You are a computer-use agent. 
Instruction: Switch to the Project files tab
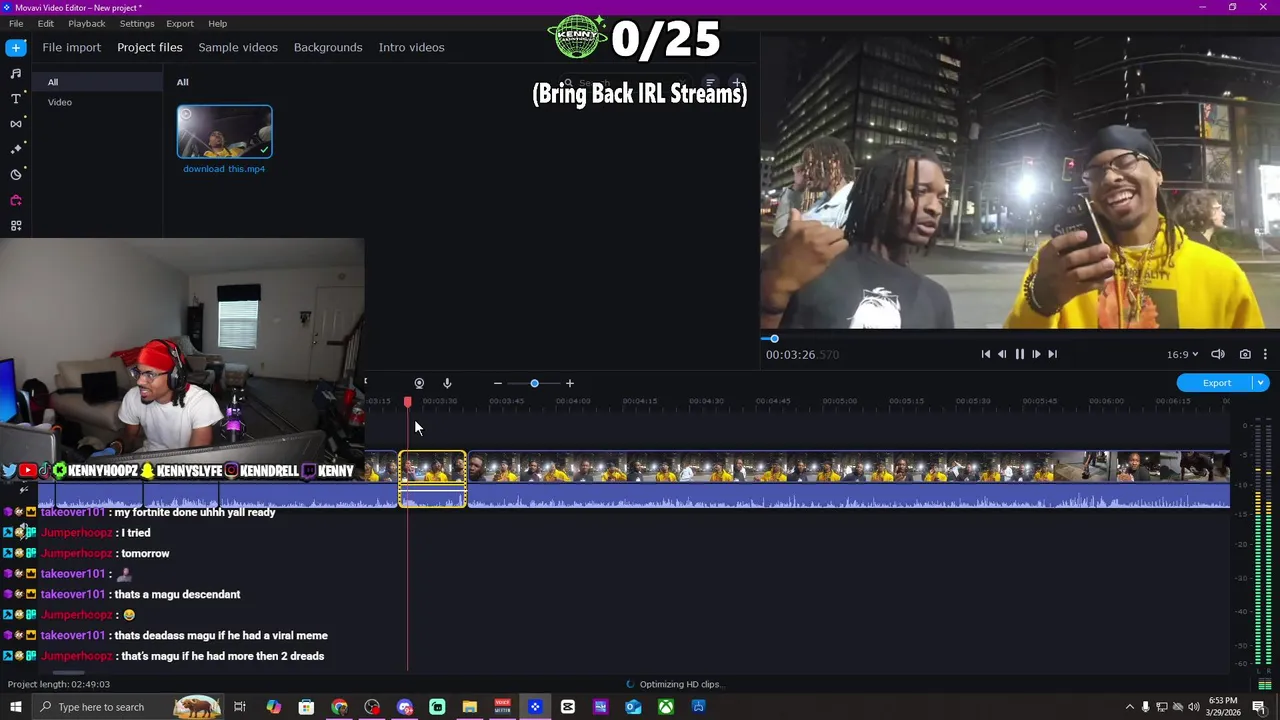tap(150, 47)
